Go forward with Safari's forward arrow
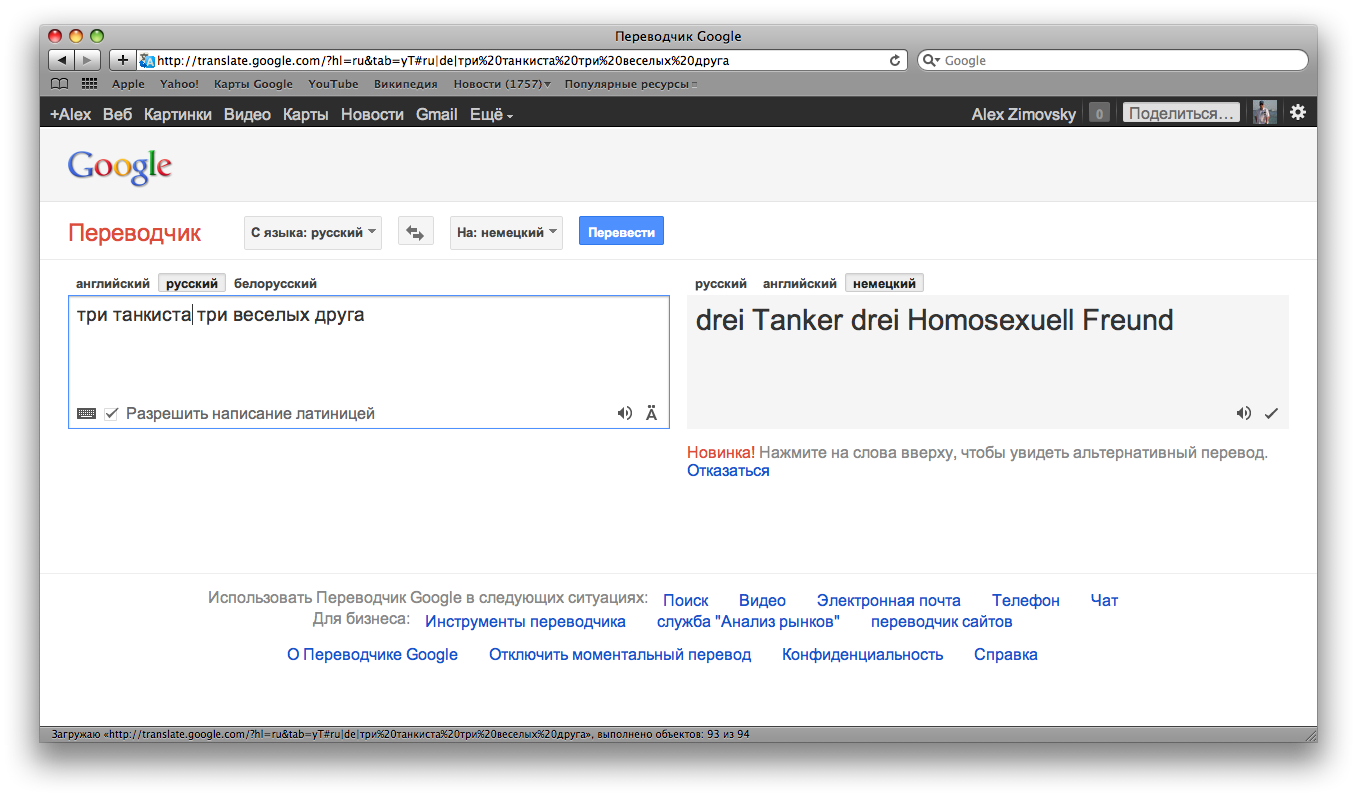1357x797 pixels. [x=88, y=60]
